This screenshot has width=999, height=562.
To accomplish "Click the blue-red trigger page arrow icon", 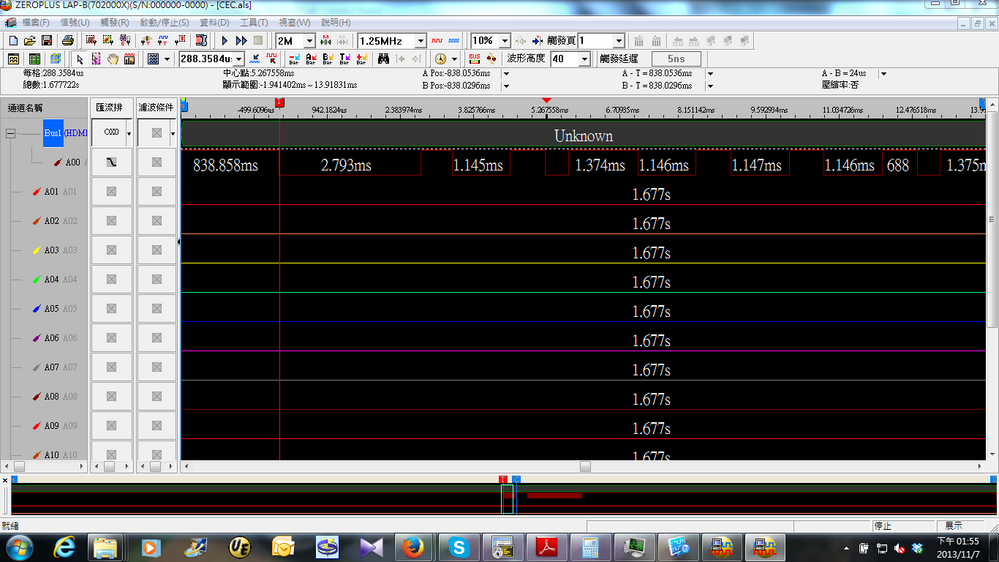I will (x=538, y=41).
